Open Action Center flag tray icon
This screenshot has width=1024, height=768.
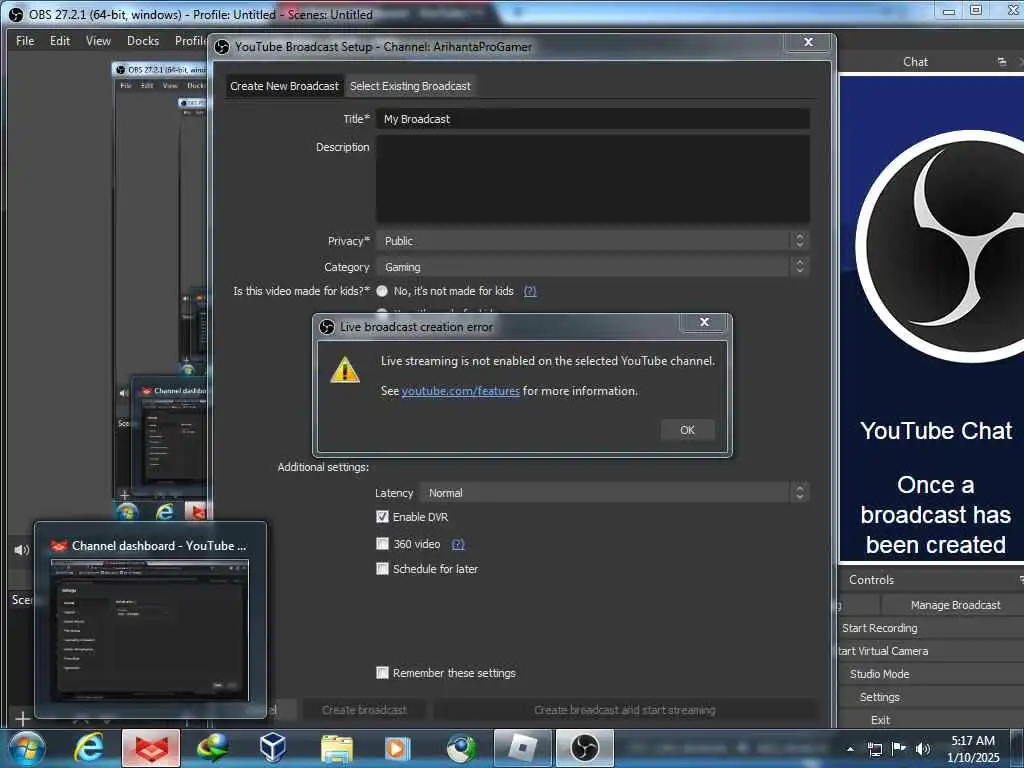pyautogui.click(x=899, y=749)
